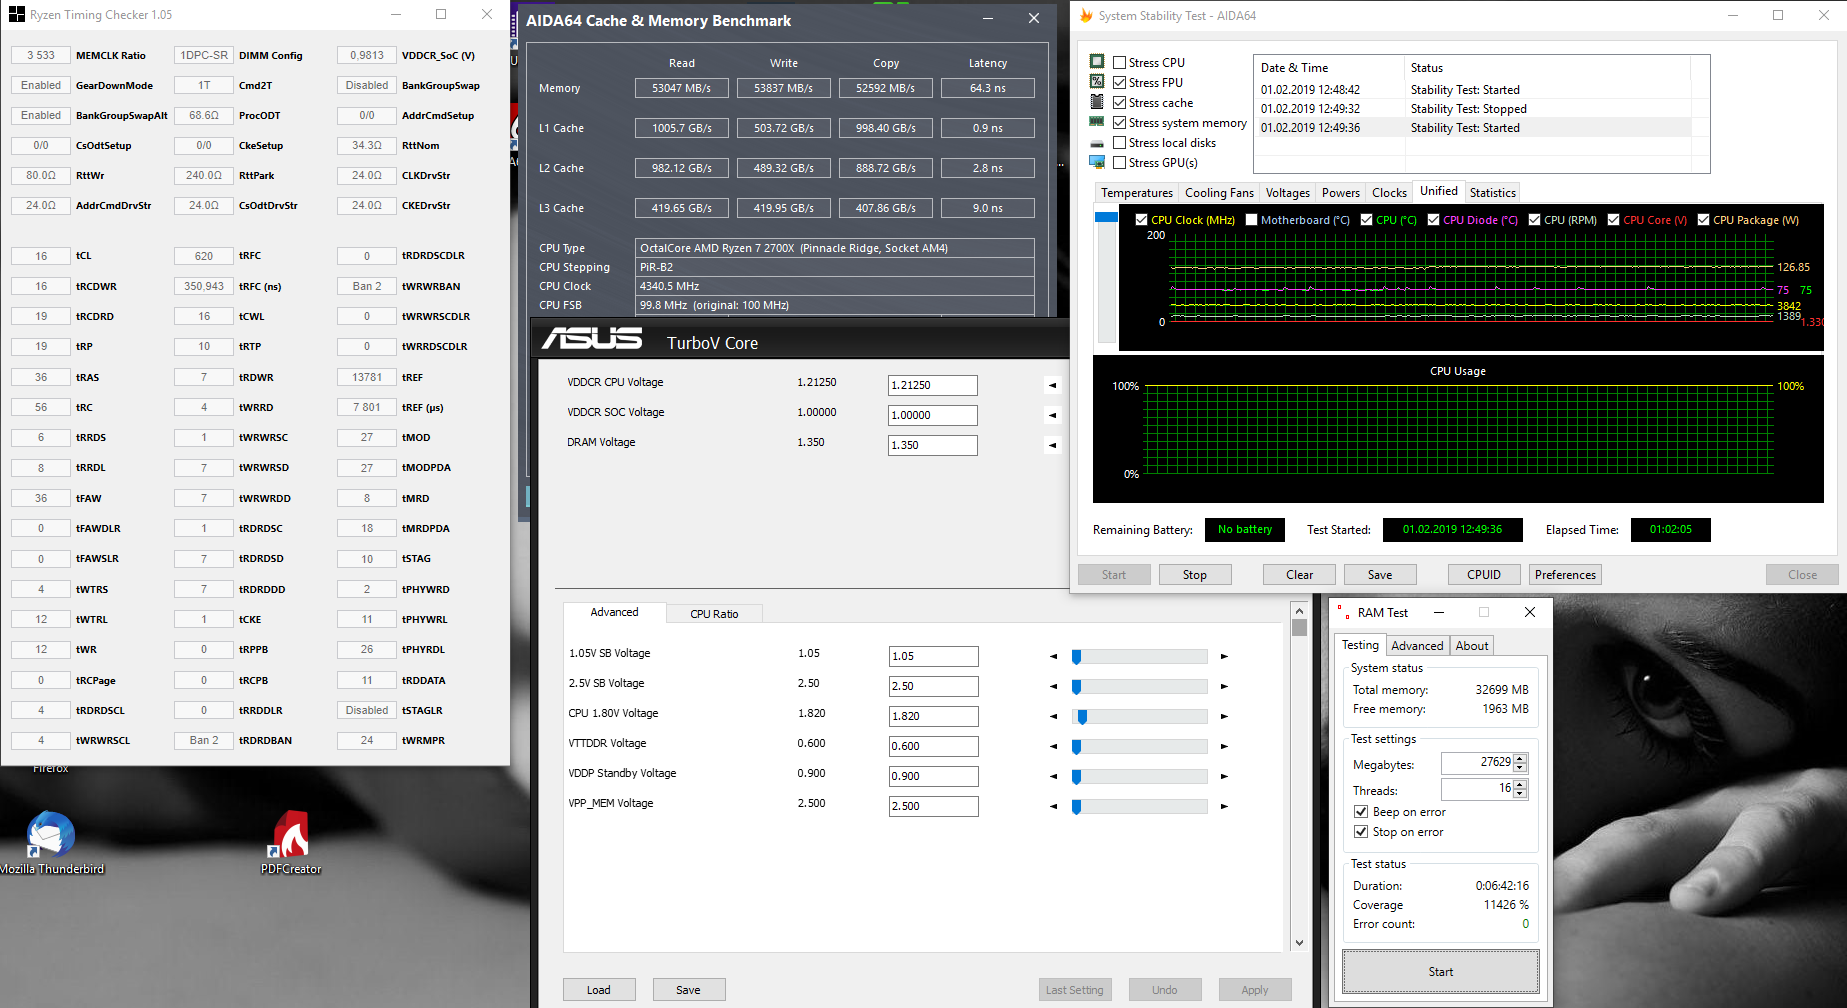Increase CPU 1.80V Voltage with right arrow
The width and height of the screenshot is (1847, 1008).
pos(1224,717)
